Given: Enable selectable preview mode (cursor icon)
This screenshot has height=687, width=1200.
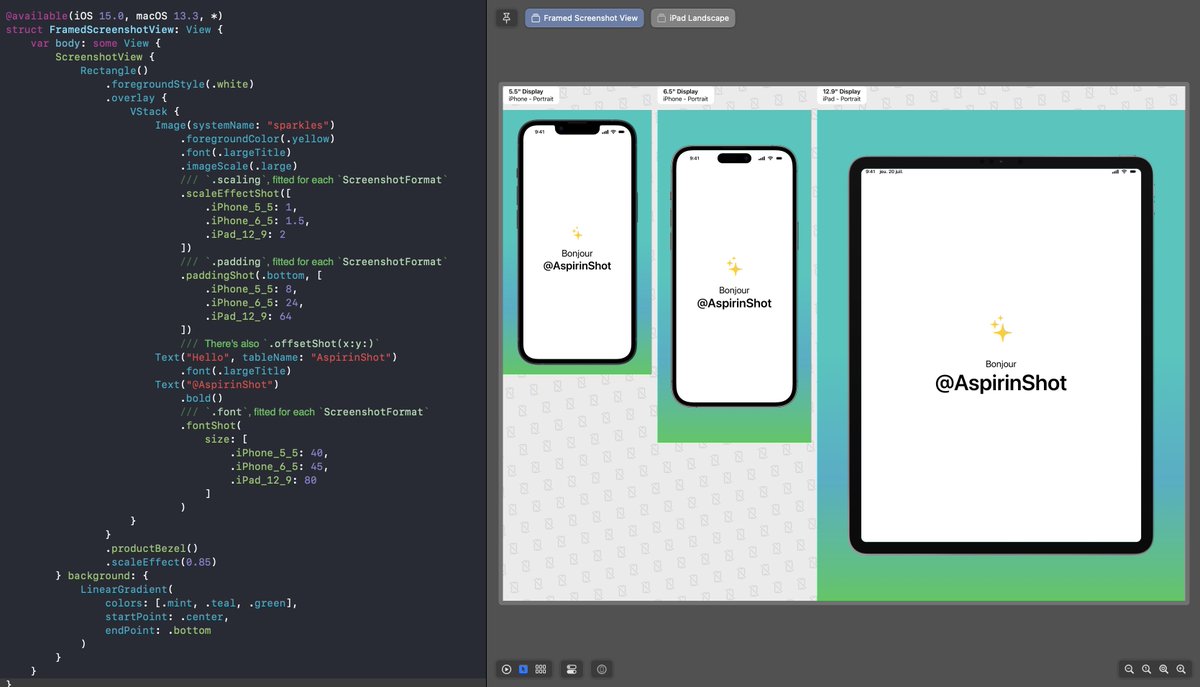Looking at the screenshot, I should click(x=523, y=669).
